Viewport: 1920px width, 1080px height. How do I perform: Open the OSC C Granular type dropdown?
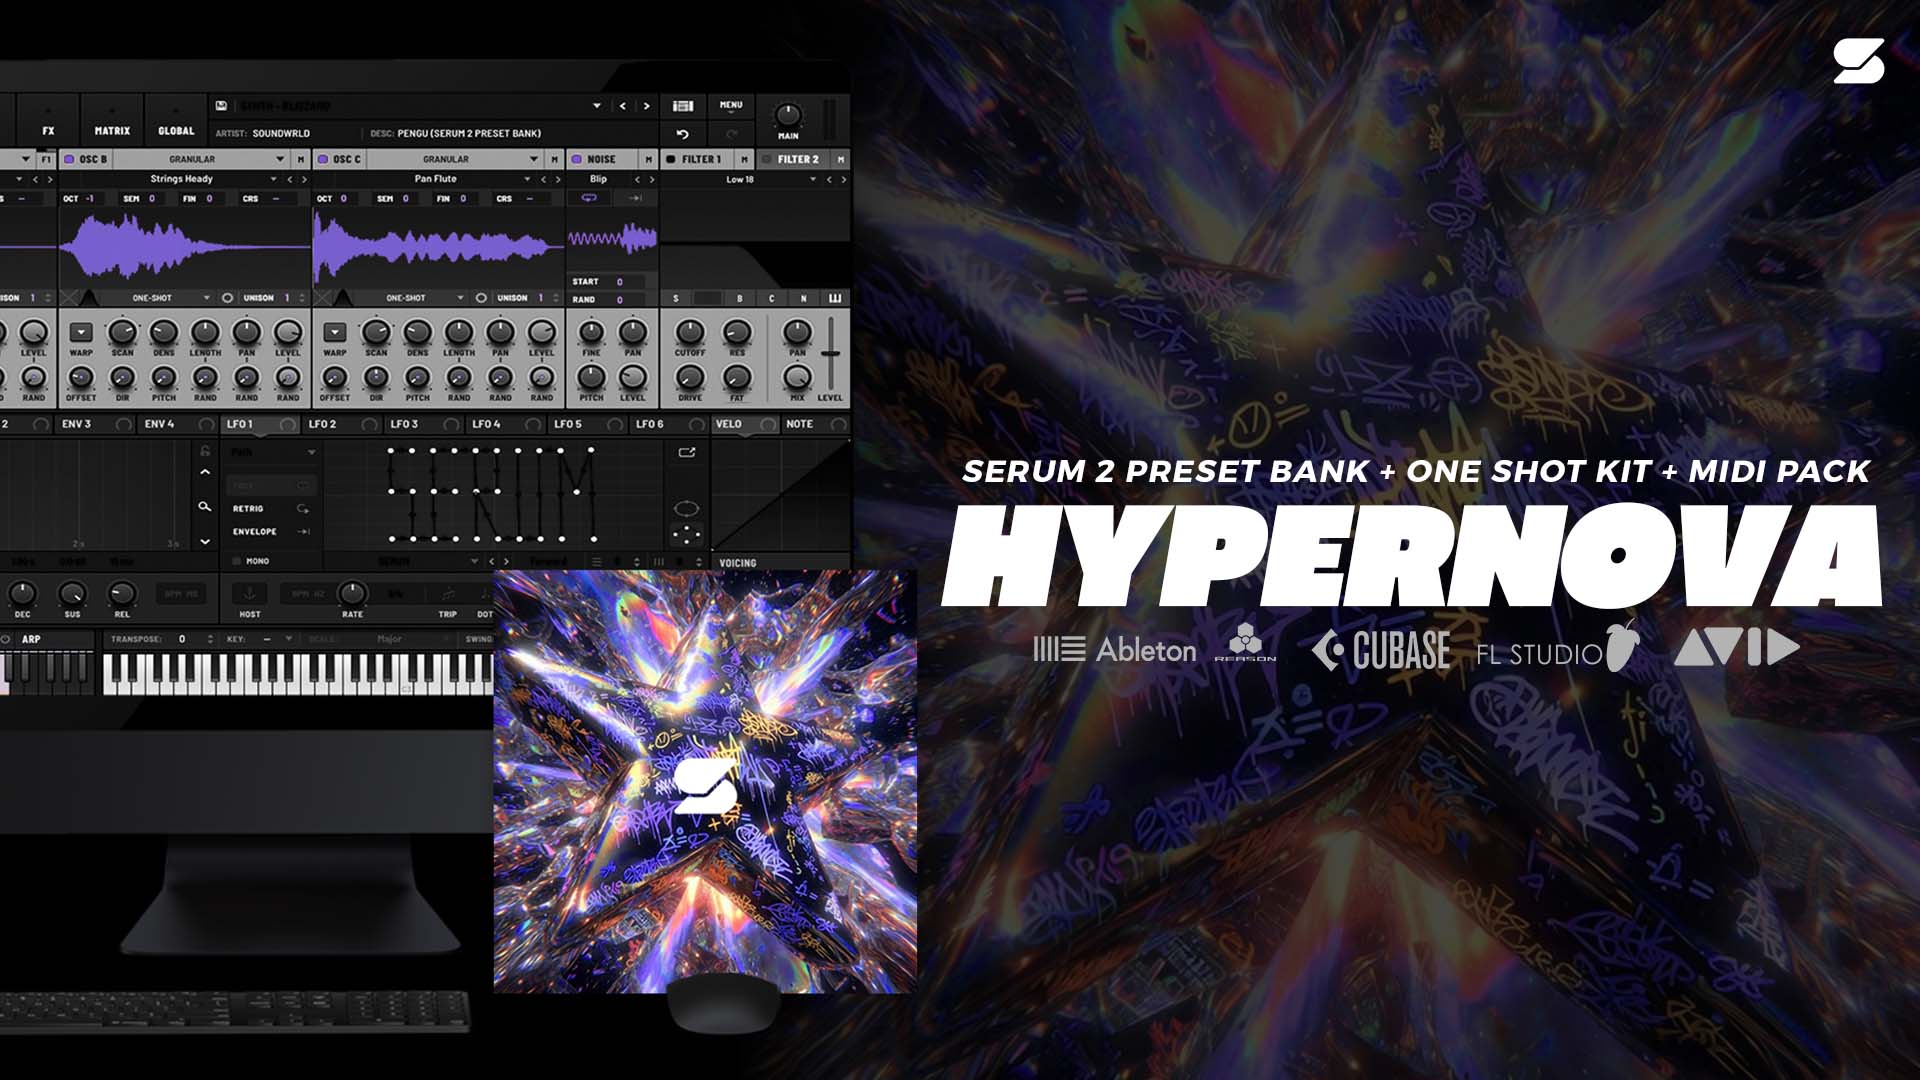tap(534, 159)
